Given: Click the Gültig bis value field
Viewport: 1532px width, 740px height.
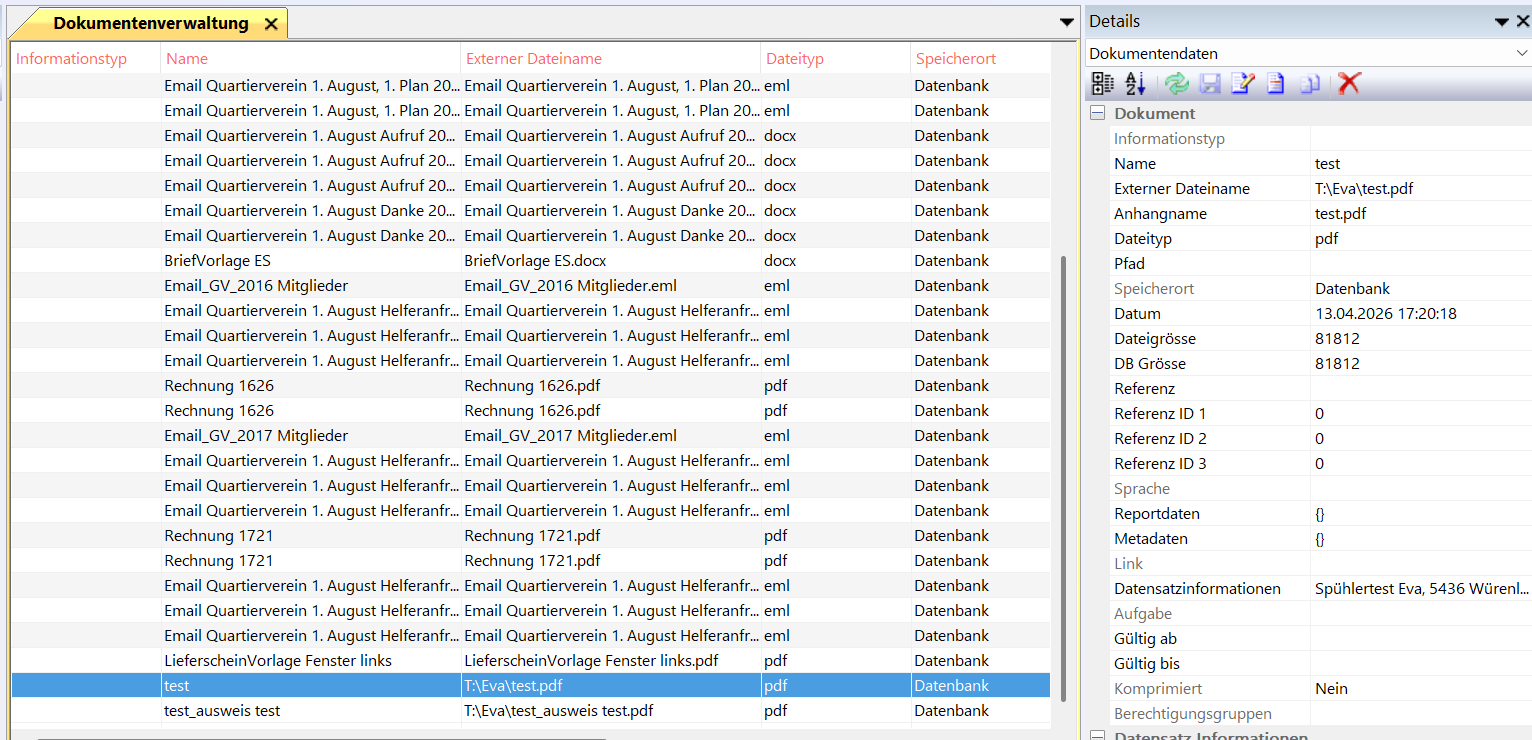Looking at the screenshot, I should click(1421, 664).
